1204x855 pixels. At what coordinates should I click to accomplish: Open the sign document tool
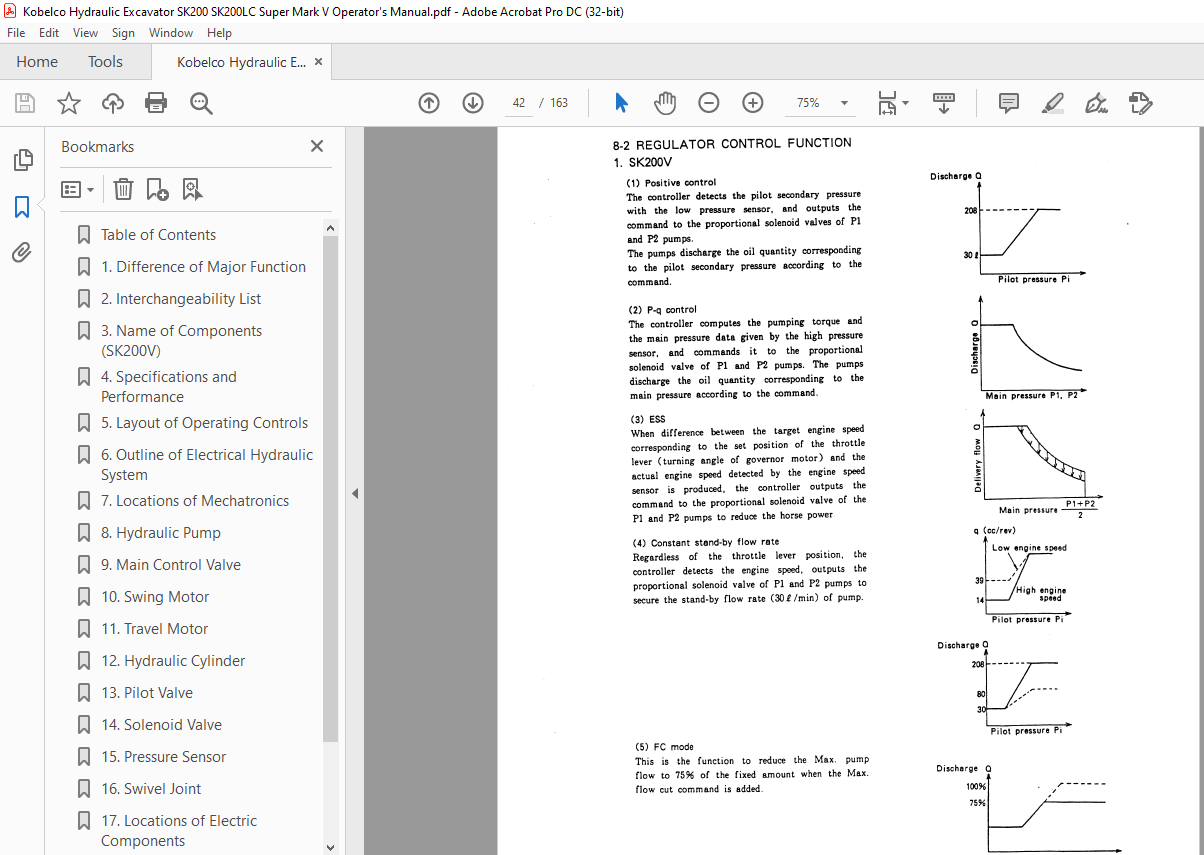click(1096, 103)
